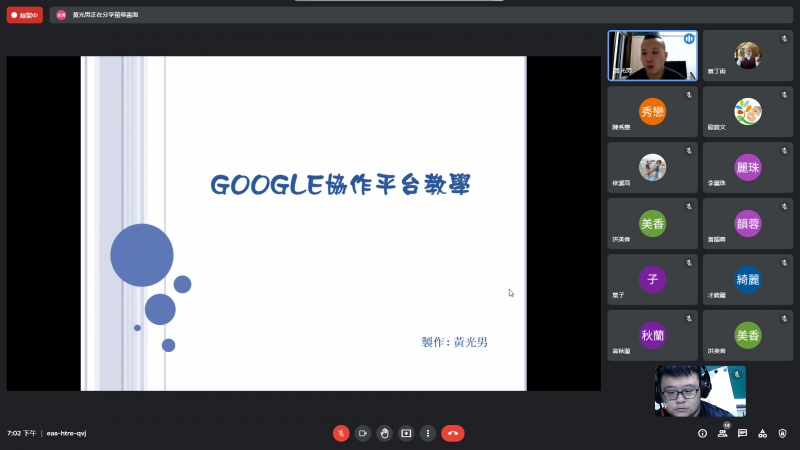This screenshot has width=800, height=450.
Task: Open the chat messages icon
Action: pos(742,433)
